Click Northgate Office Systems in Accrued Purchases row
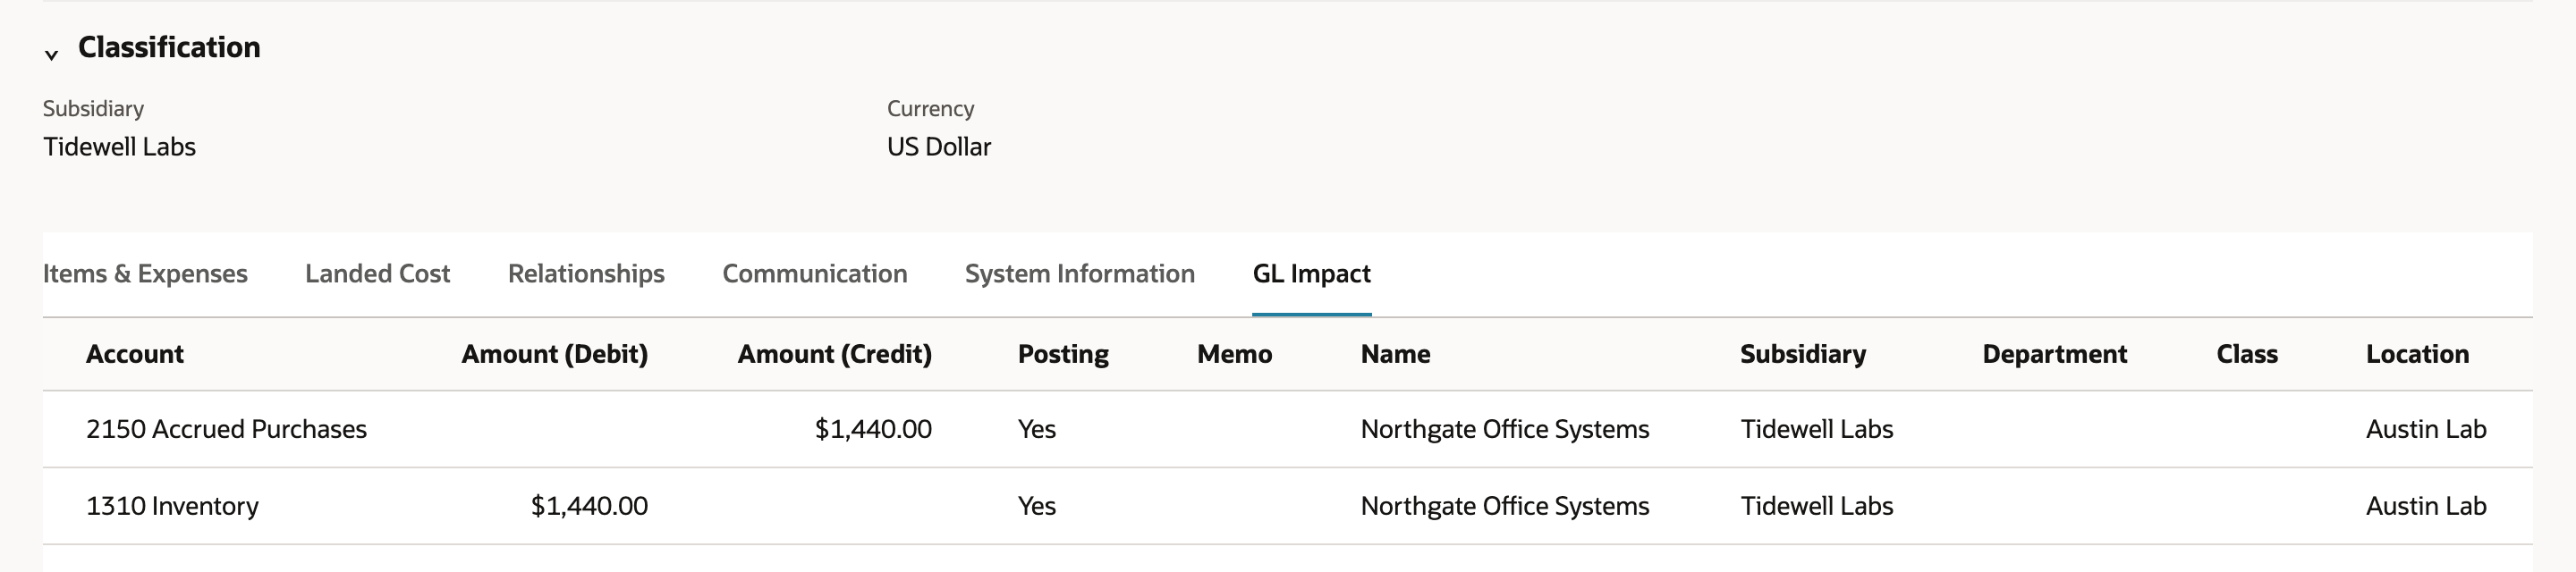2576x572 pixels. tap(1505, 429)
